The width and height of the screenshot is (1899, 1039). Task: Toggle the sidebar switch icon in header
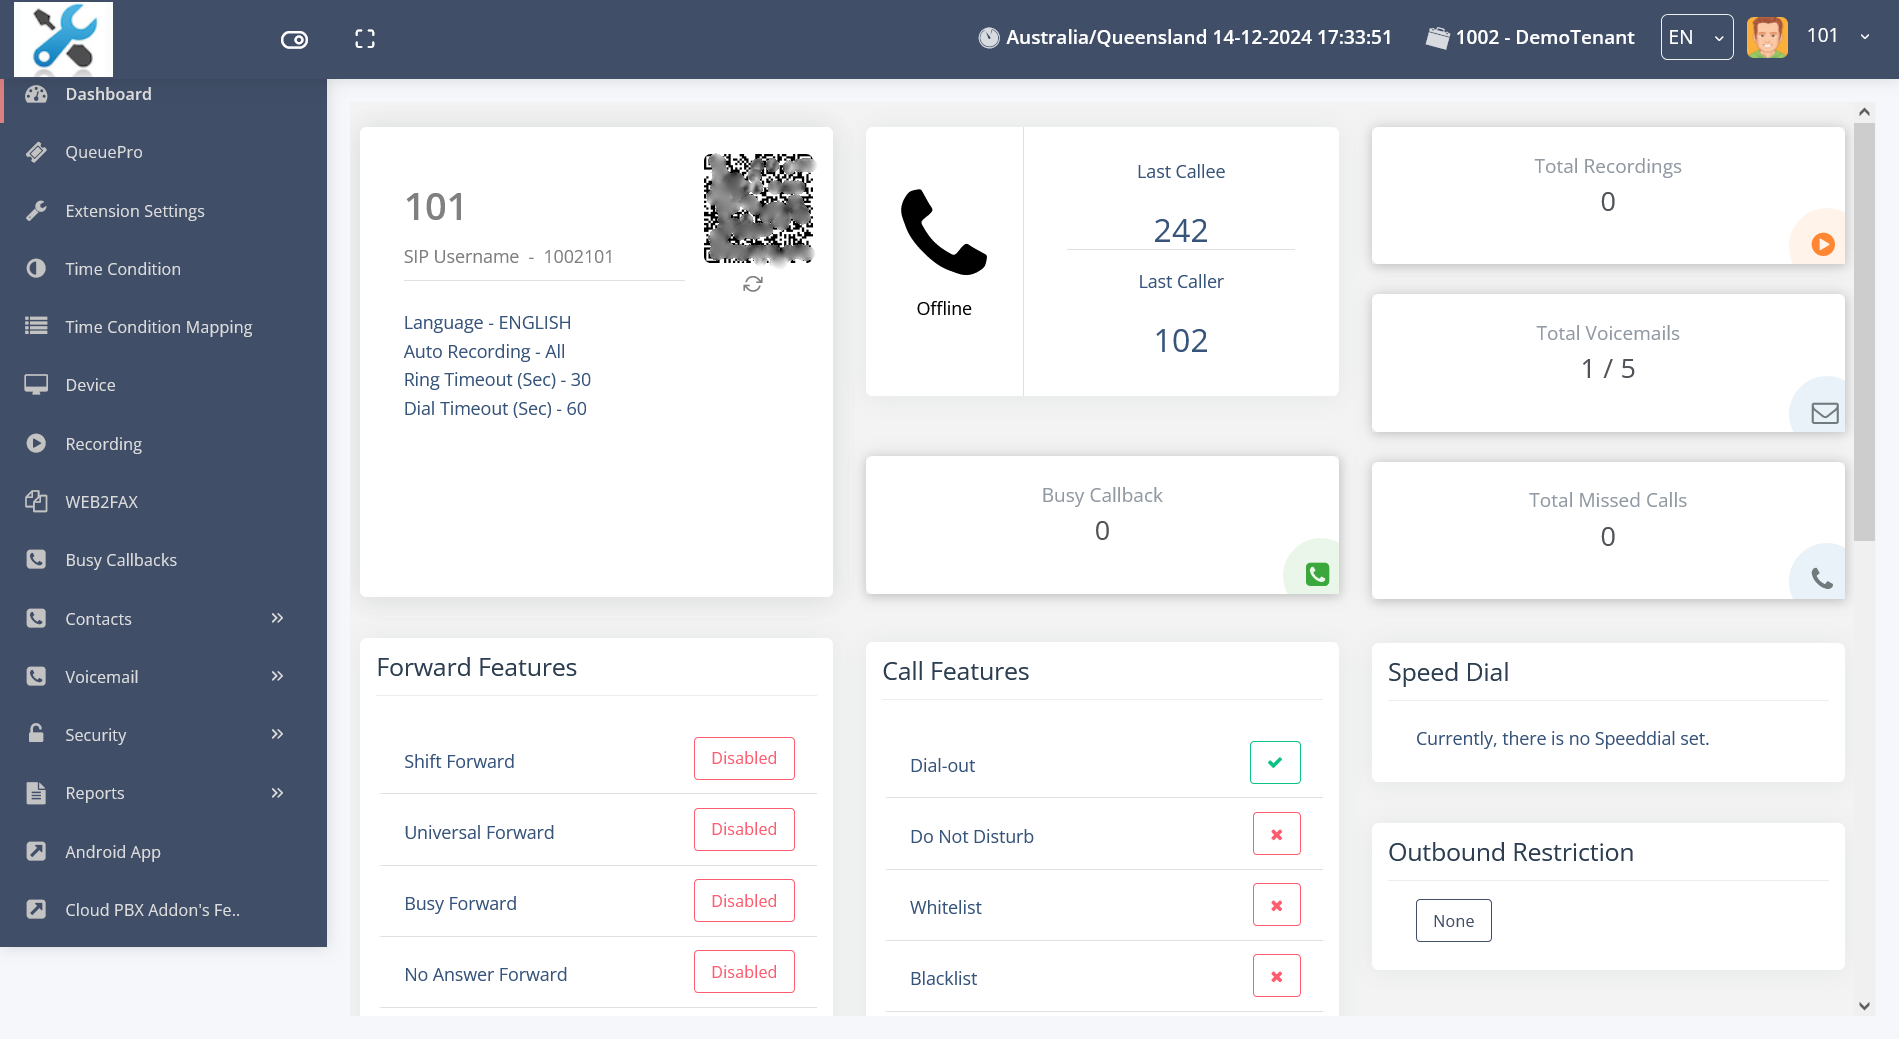(x=294, y=40)
